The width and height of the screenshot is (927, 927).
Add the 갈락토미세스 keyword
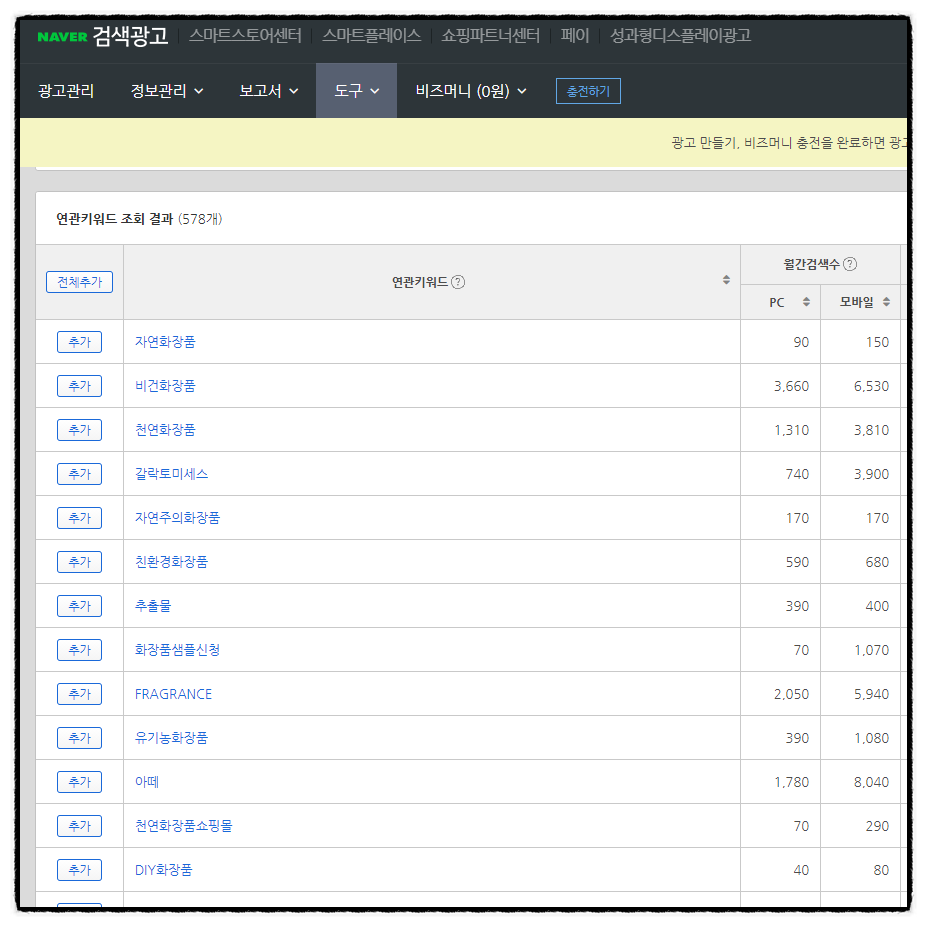(79, 474)
